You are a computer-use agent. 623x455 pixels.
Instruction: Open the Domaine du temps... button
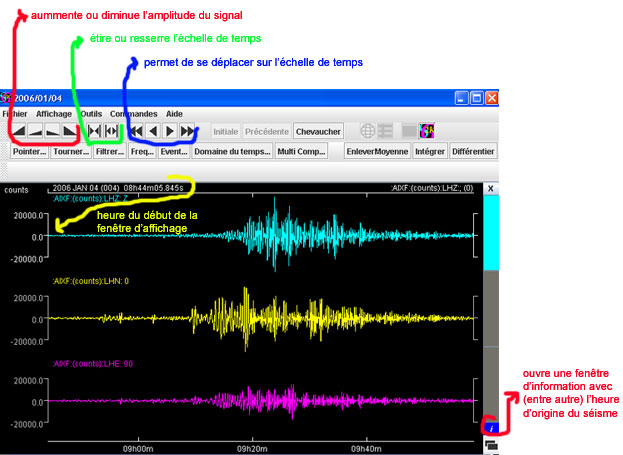tap(232, 151)
